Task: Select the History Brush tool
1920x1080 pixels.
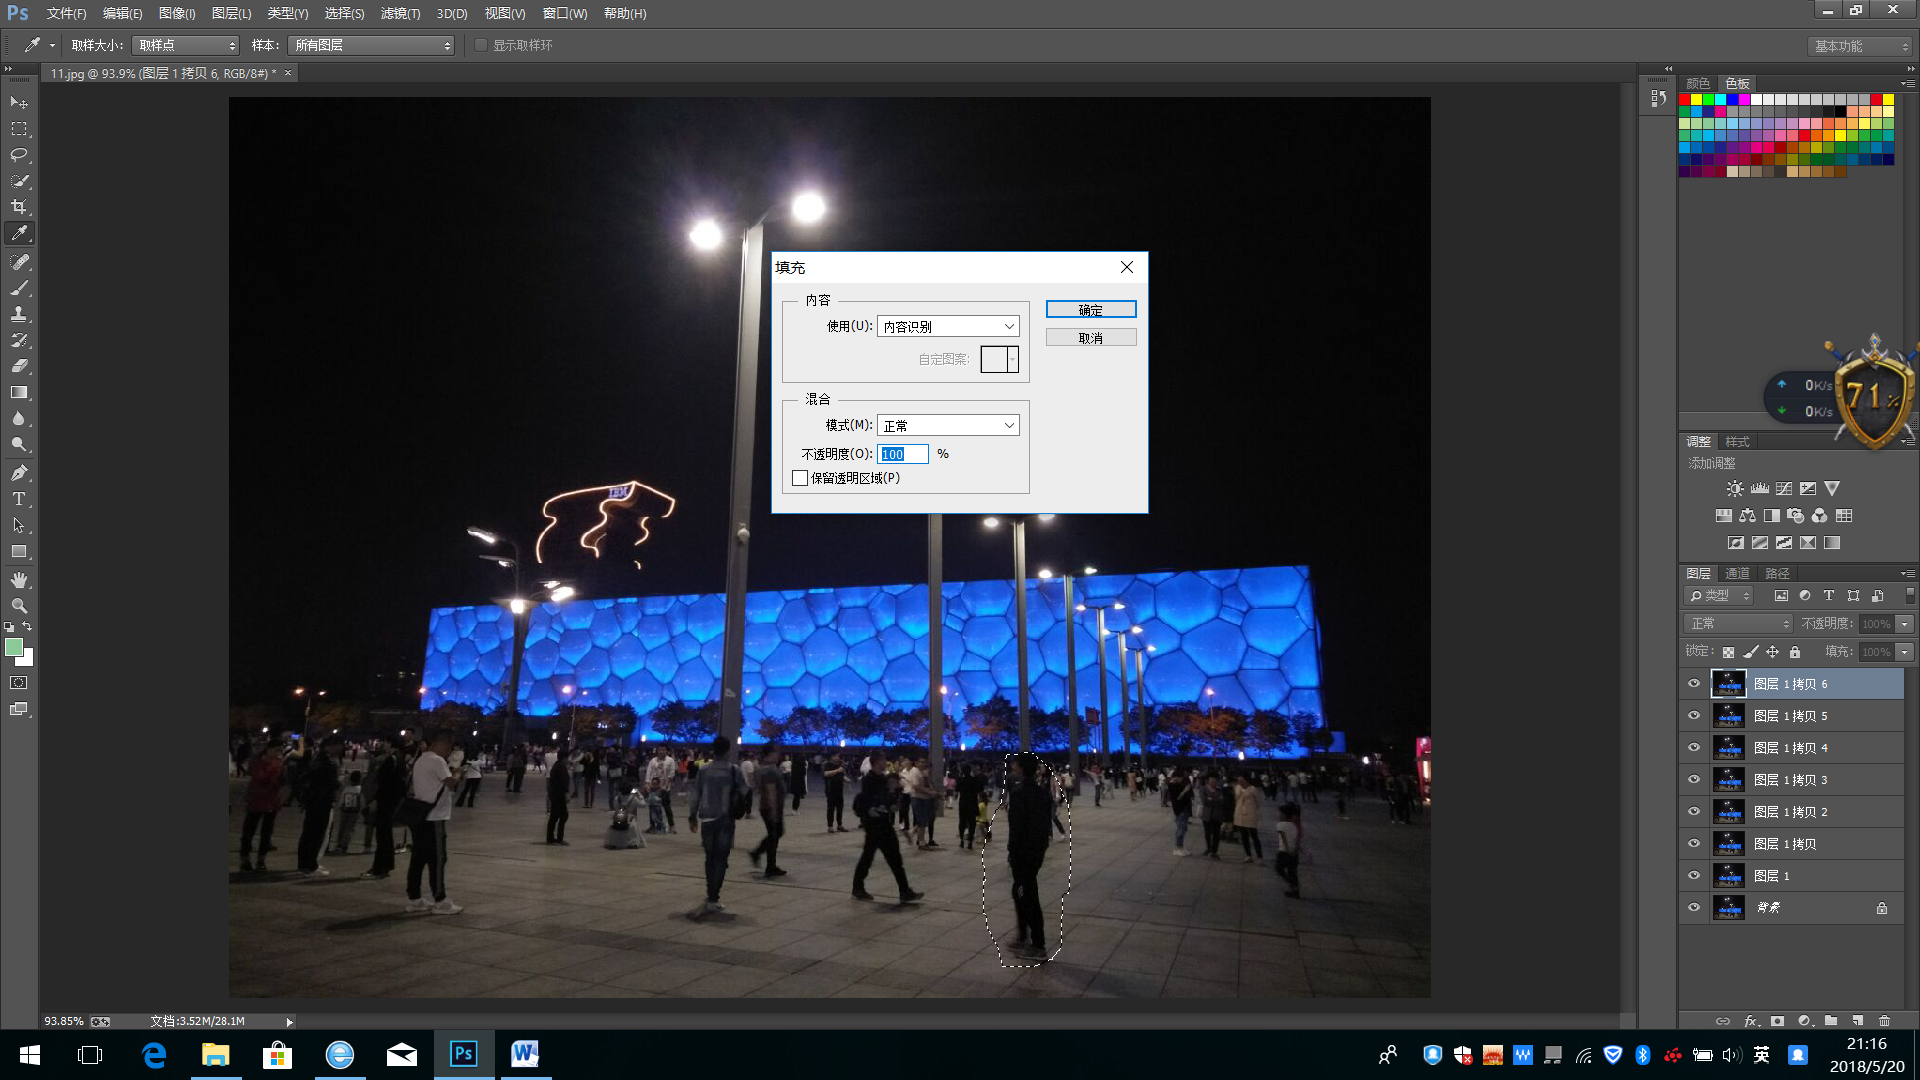Action: [x=19, y=340]
